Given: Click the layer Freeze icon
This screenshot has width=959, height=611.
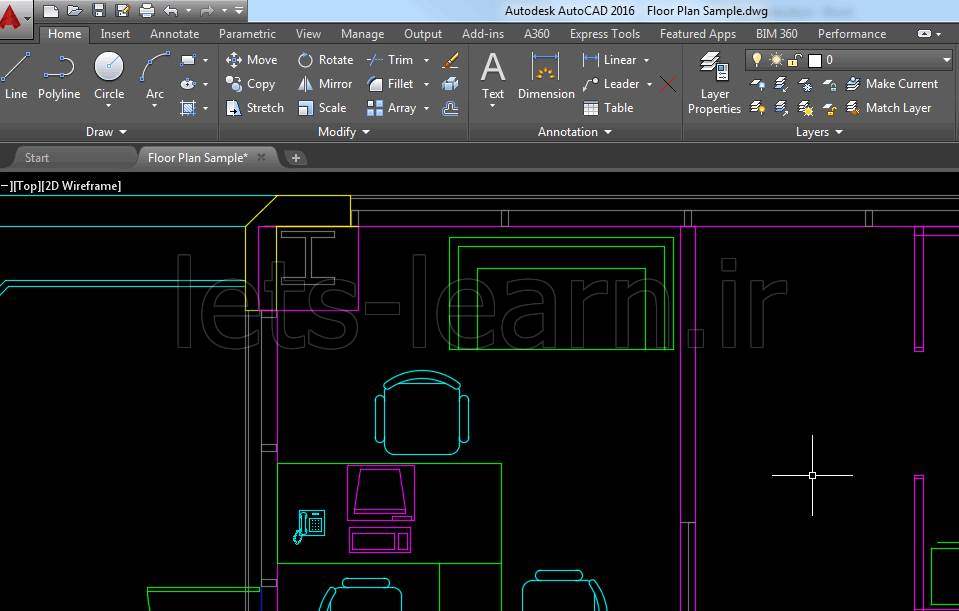Looking at the screenshot, I should [805, 84].
